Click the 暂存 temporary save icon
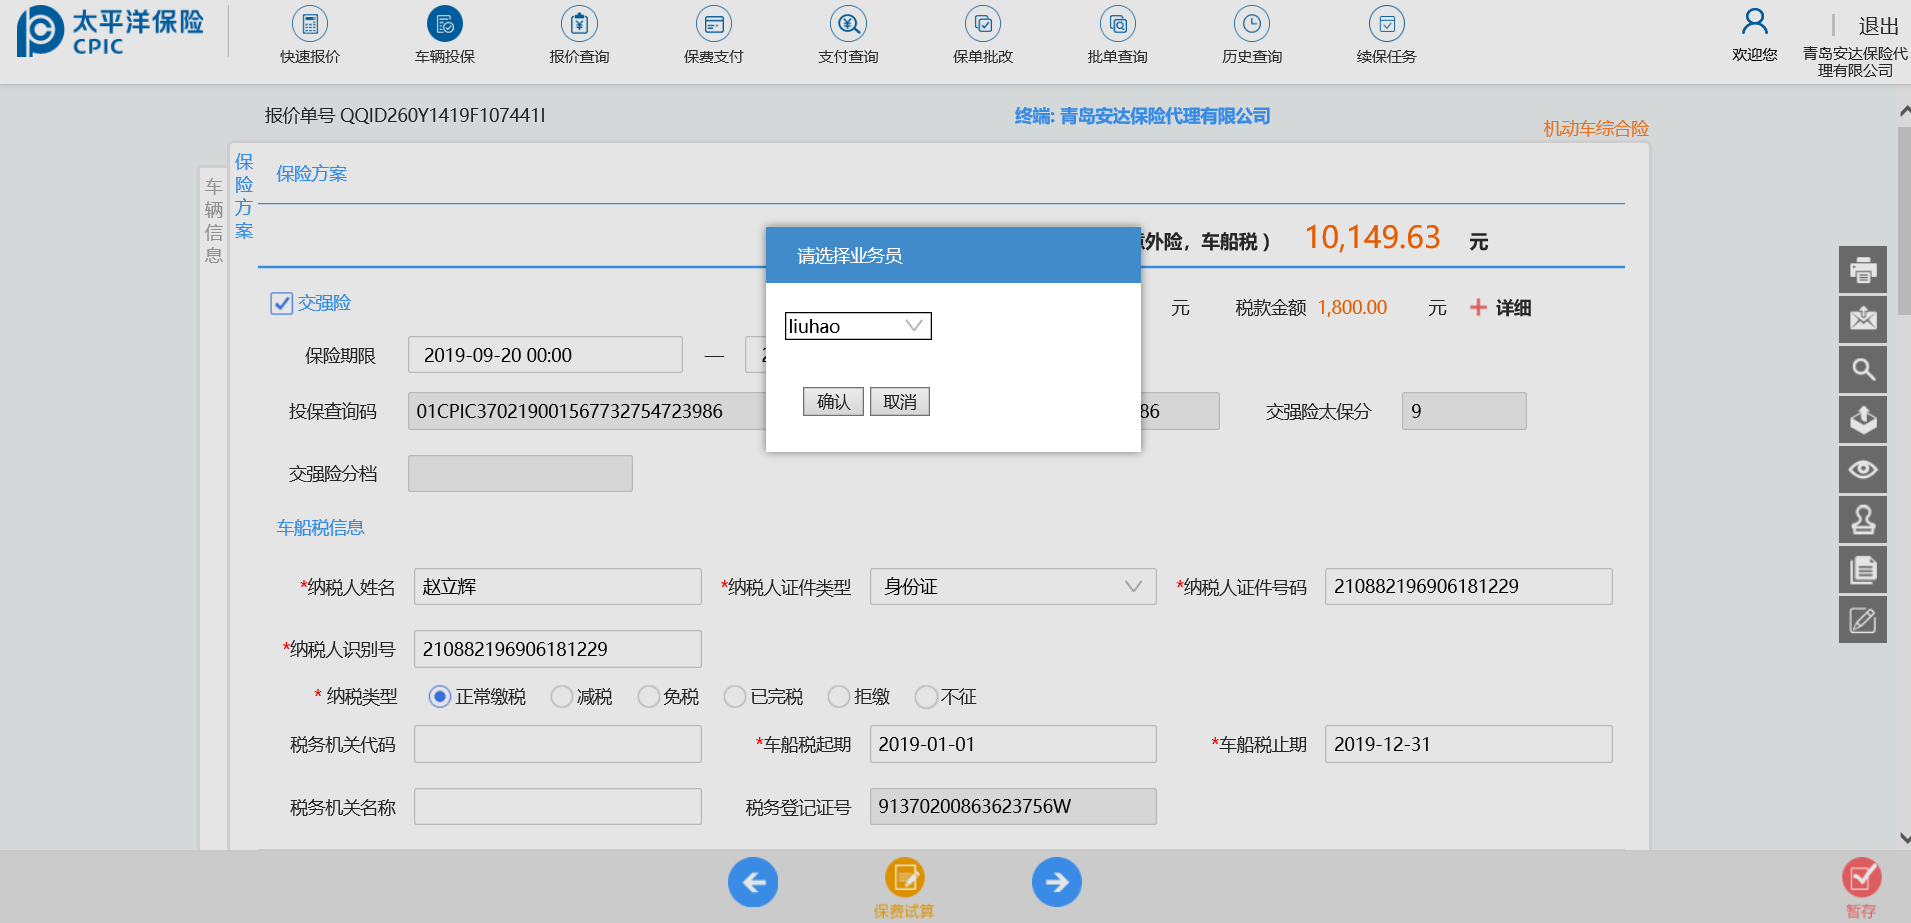 pos(1861,879)
